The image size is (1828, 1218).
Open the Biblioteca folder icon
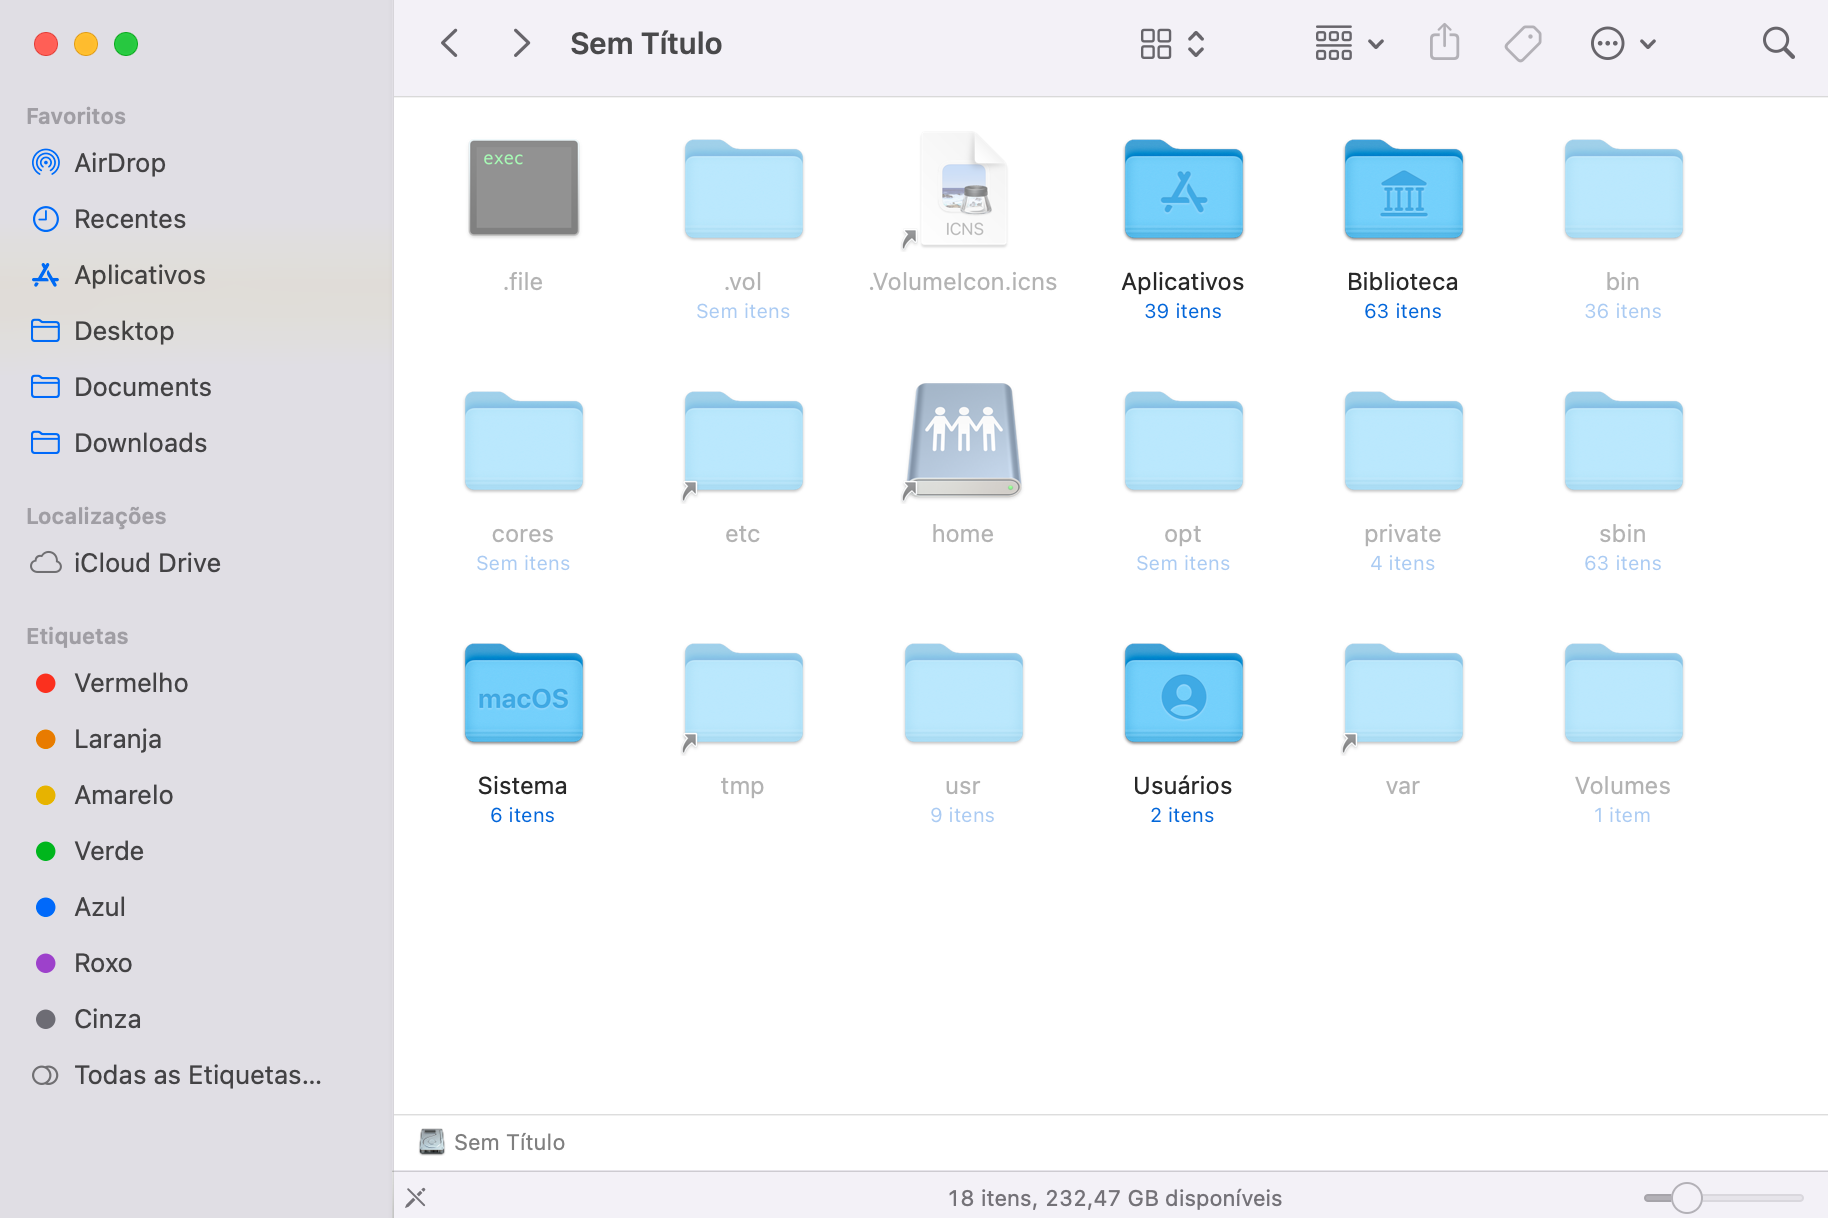tap(1403, 190)
